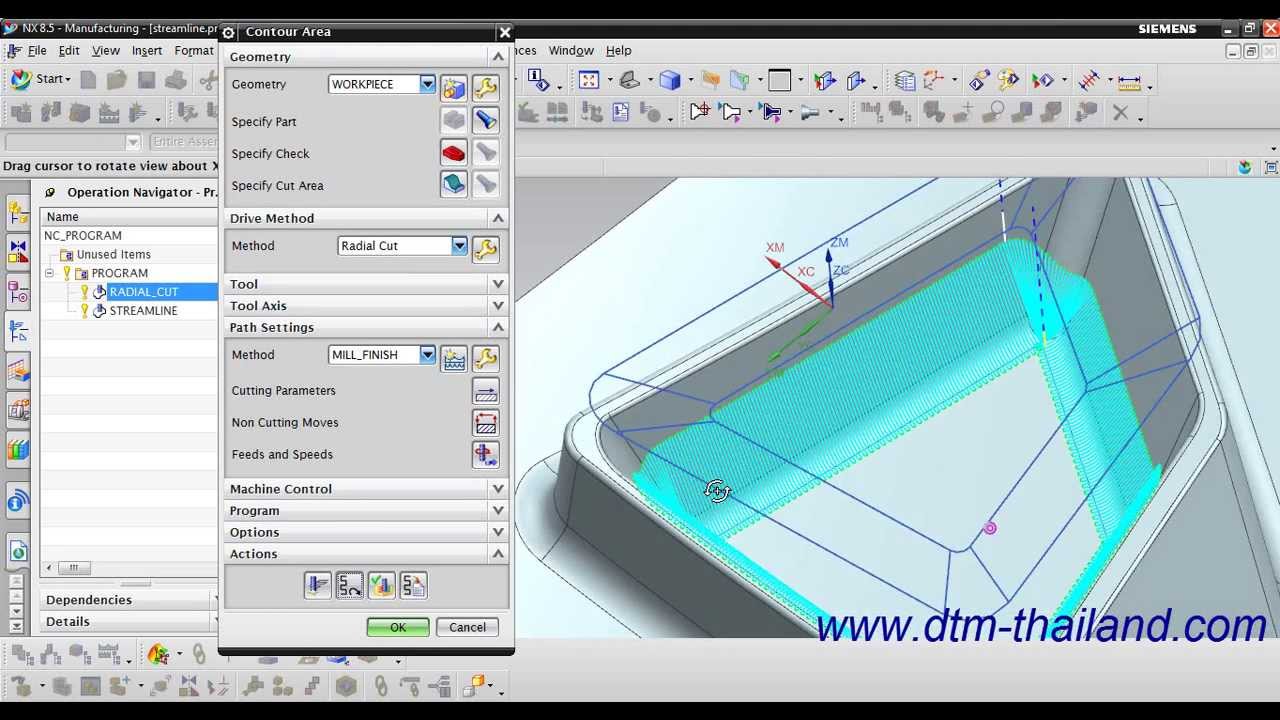
Task: Click the Display Specify Check flashlight icon
Action: click(485, 154)
